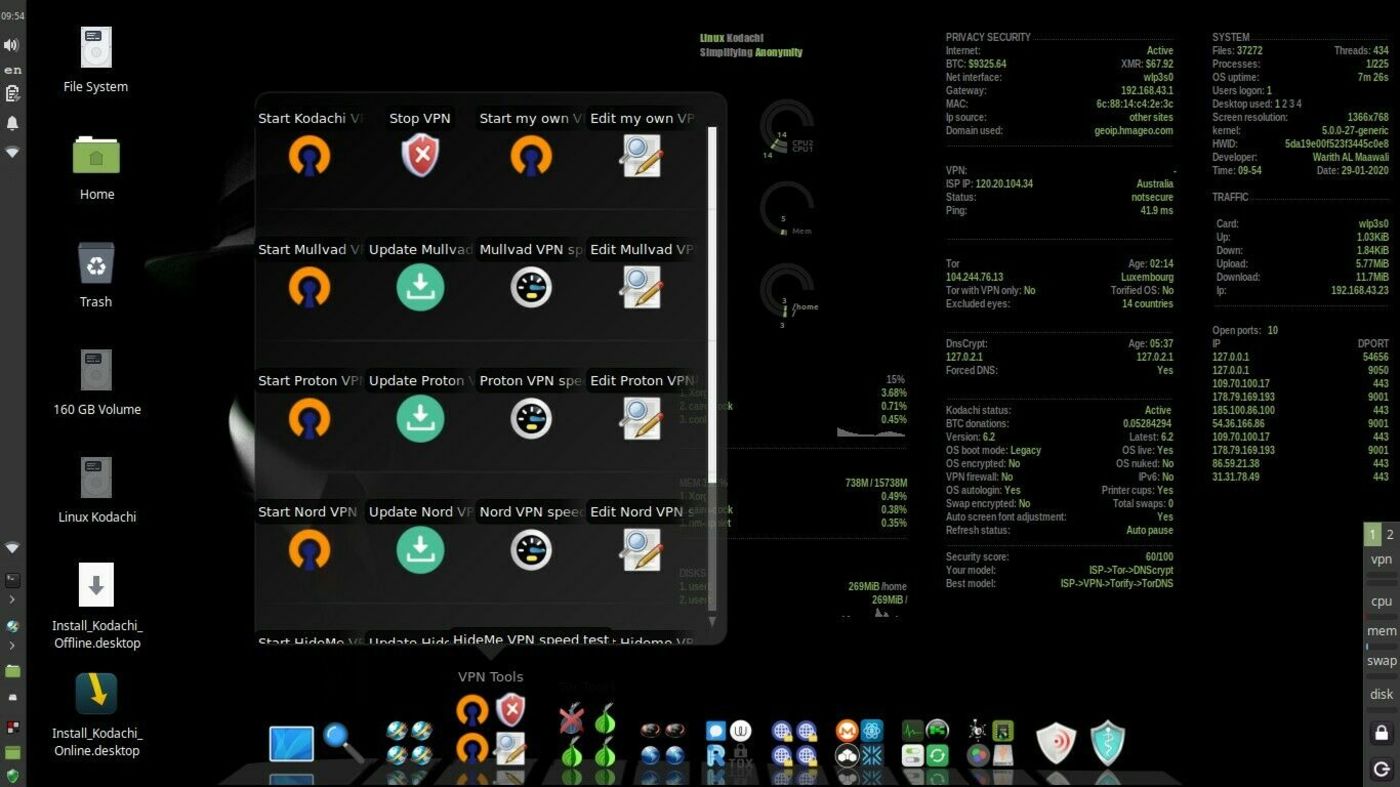Open Edit Nord VPN config icon
The height and width of the screenshot is (787, 1400).
coord(641,549)
